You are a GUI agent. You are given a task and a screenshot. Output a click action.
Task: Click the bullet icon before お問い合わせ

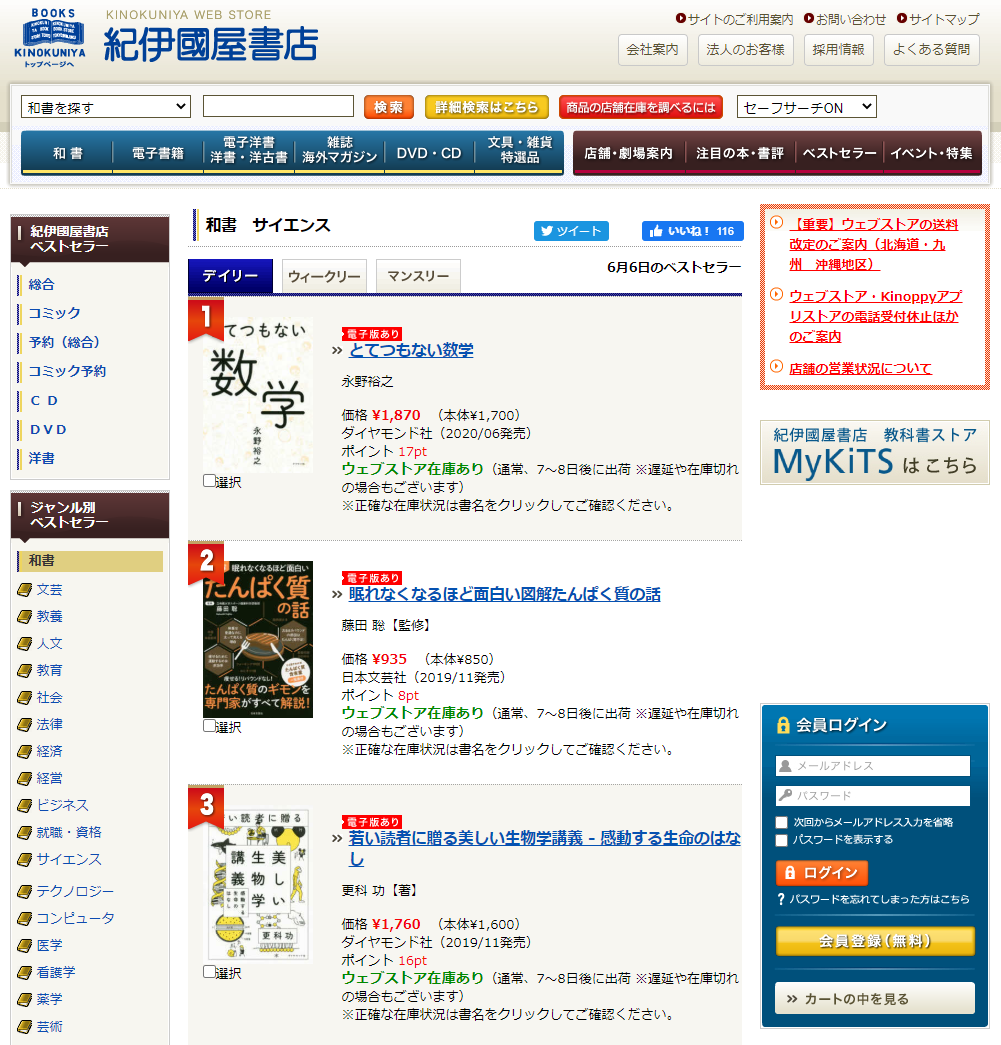click(x=809, y=19)
